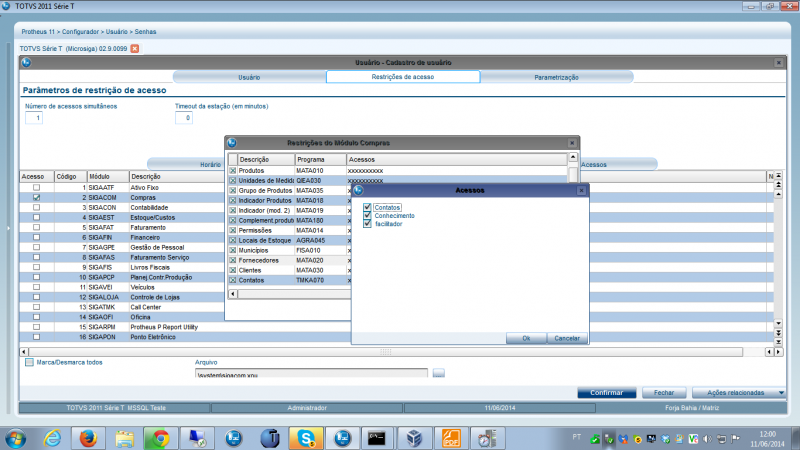Click the Locais de Estoque row icon
Screen dimensions: 800x450
coord(233,241)
